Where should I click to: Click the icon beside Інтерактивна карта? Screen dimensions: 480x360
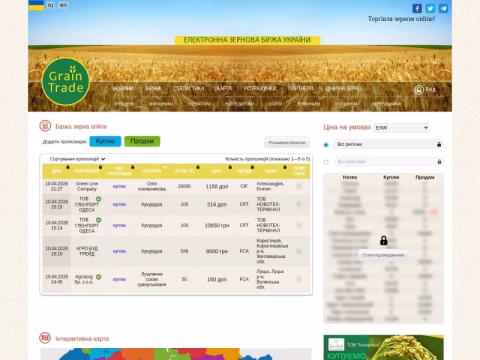pyautogui.click(x=45, y=338)
